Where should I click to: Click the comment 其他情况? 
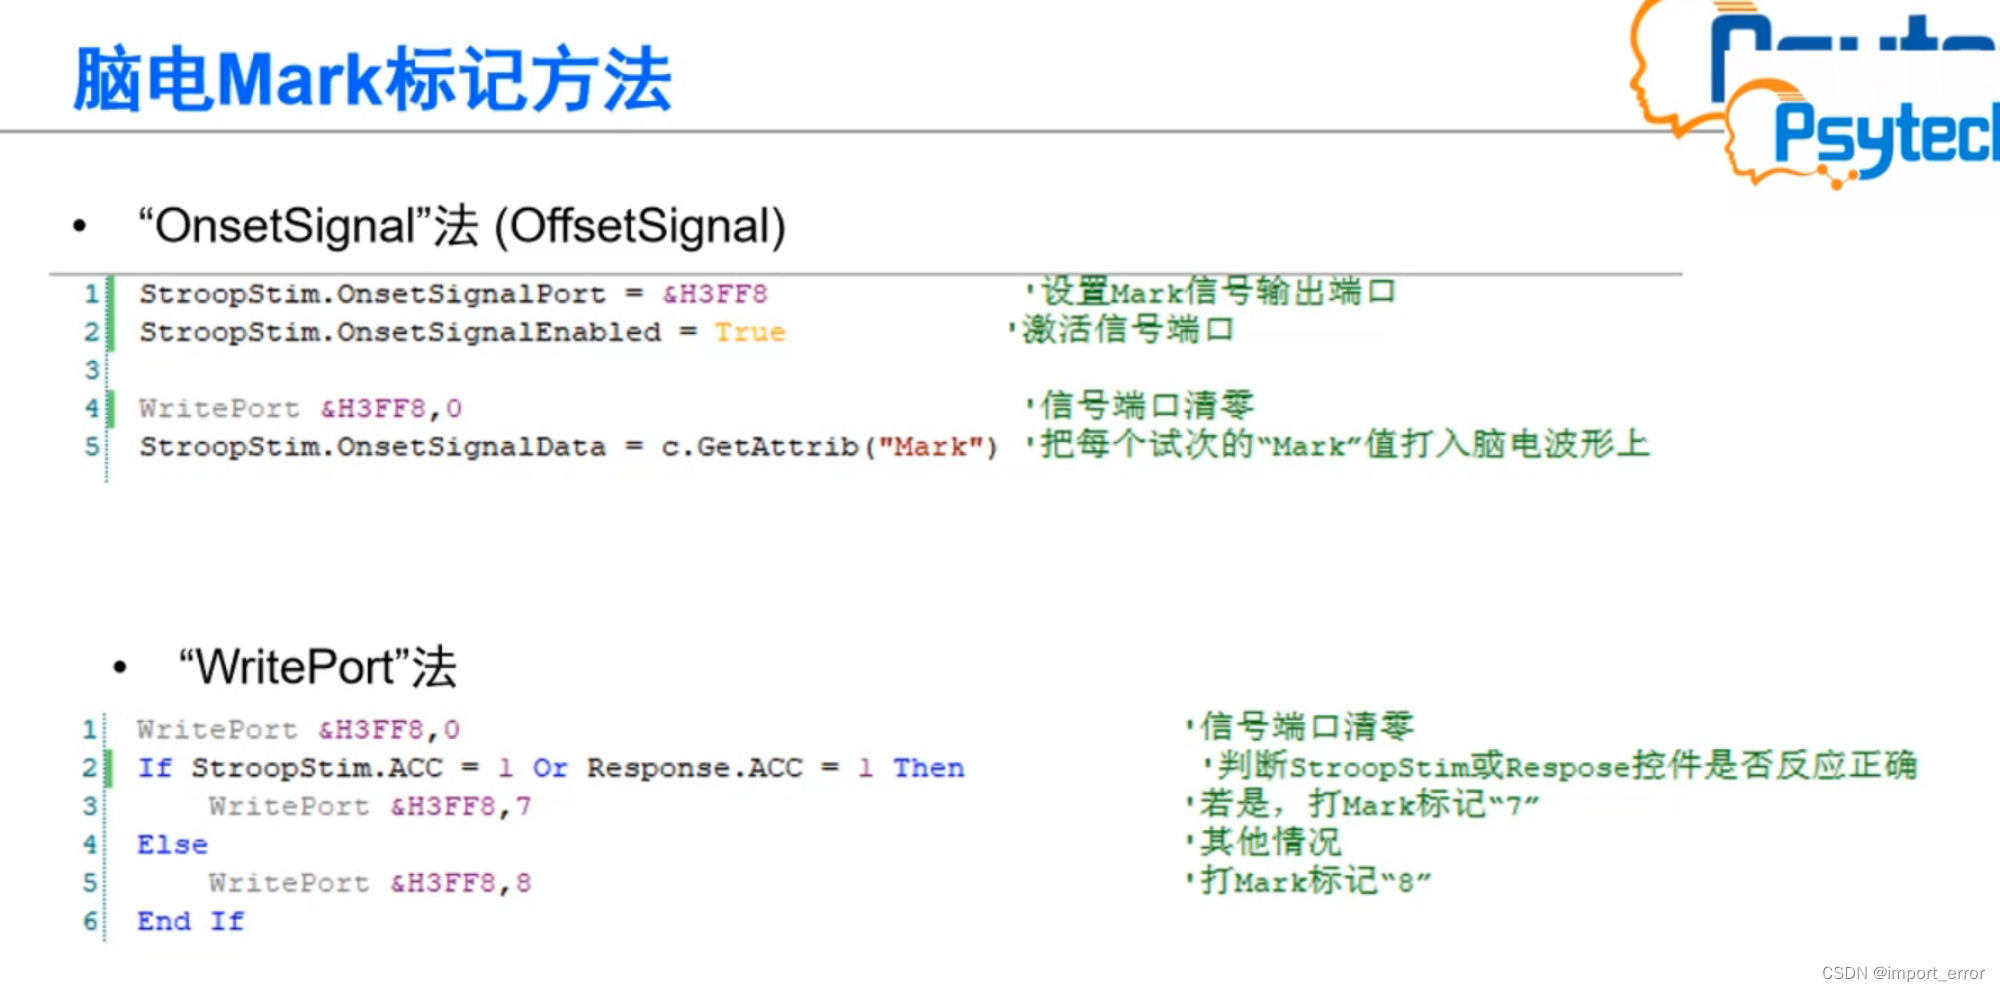click(1263, 841)
